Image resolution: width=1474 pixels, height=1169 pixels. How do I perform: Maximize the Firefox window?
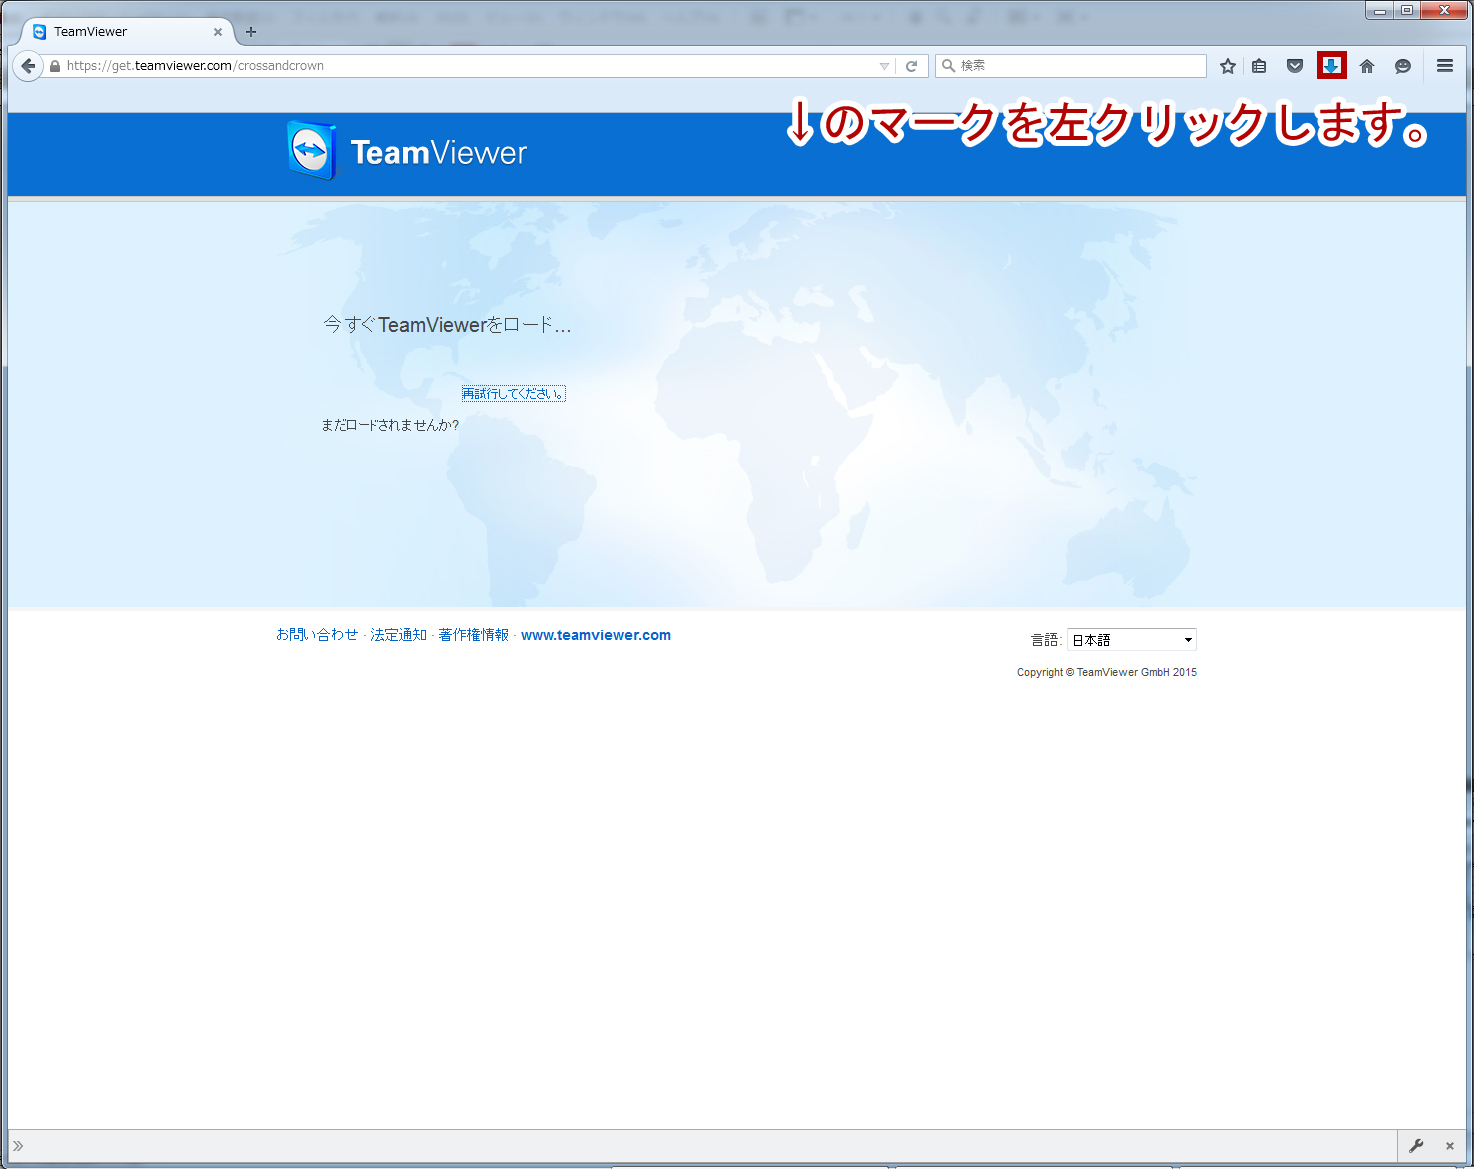pos(1407,10)
